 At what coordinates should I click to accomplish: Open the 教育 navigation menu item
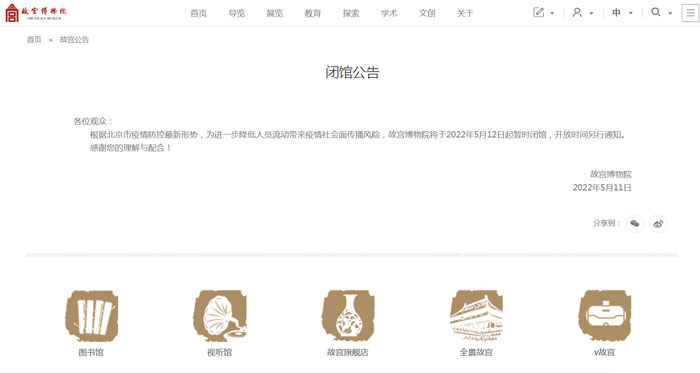coord(312,13)
